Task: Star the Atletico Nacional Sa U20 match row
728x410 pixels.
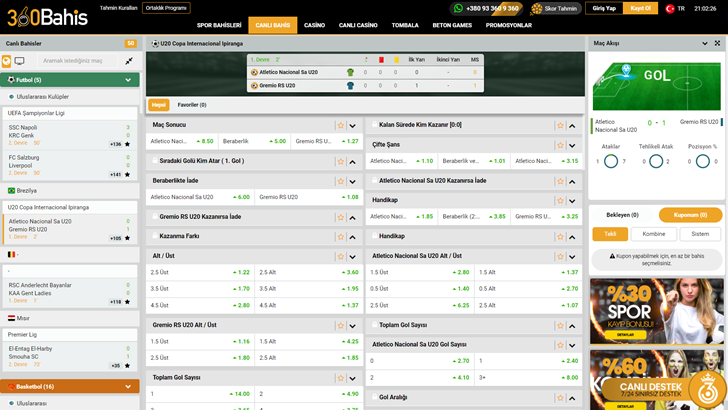Action: pos(127,238)
